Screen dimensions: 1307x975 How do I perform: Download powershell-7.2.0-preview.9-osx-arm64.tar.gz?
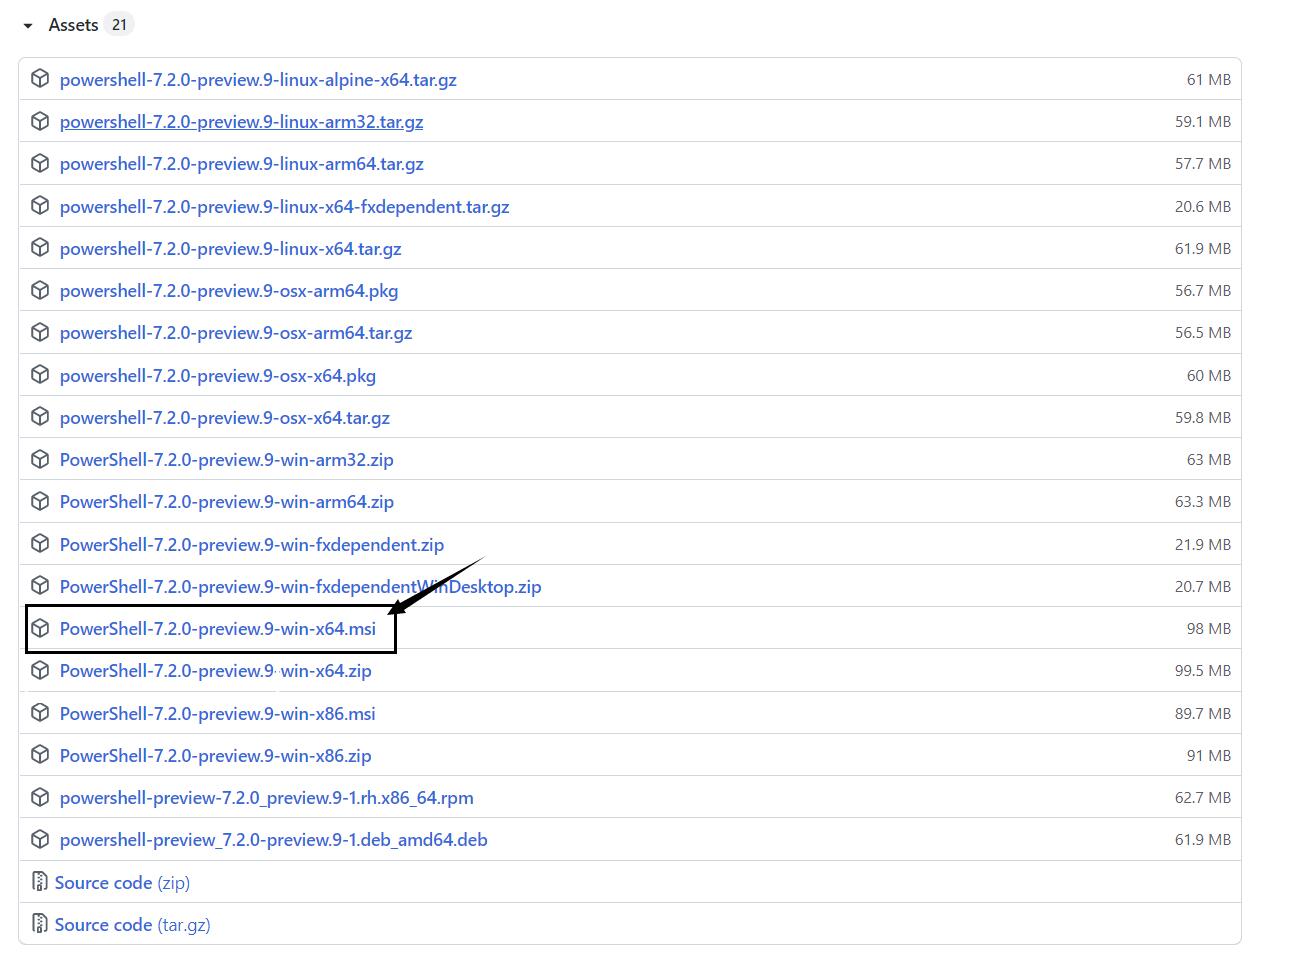236,333
